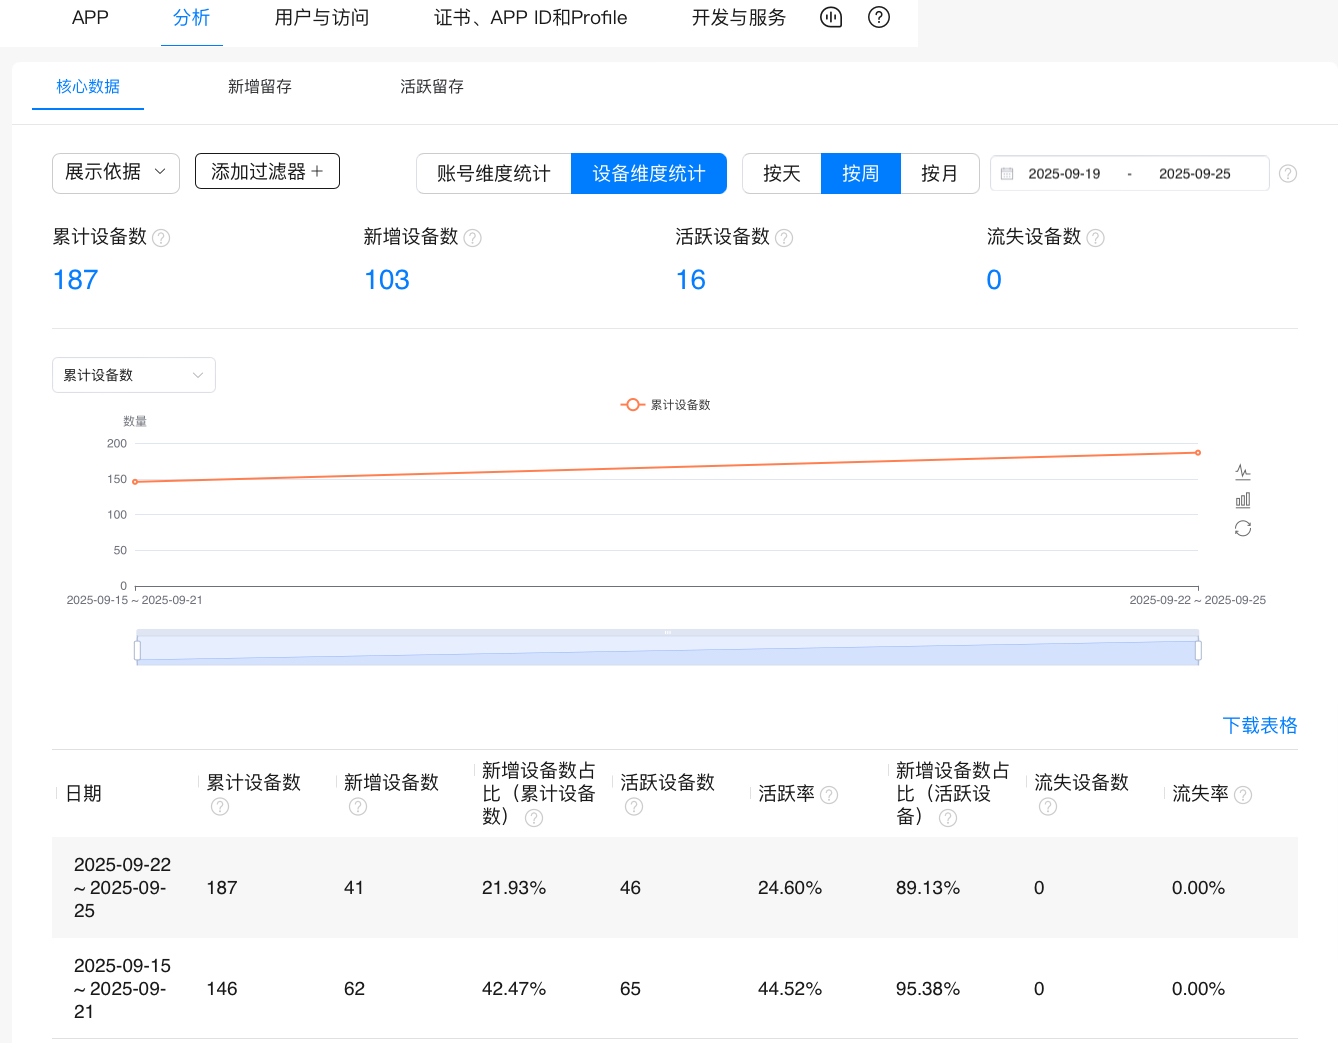Screen dimensions: 1338x1043
Task: Select 按天 time granularity
Action: [x=782, y=173]
